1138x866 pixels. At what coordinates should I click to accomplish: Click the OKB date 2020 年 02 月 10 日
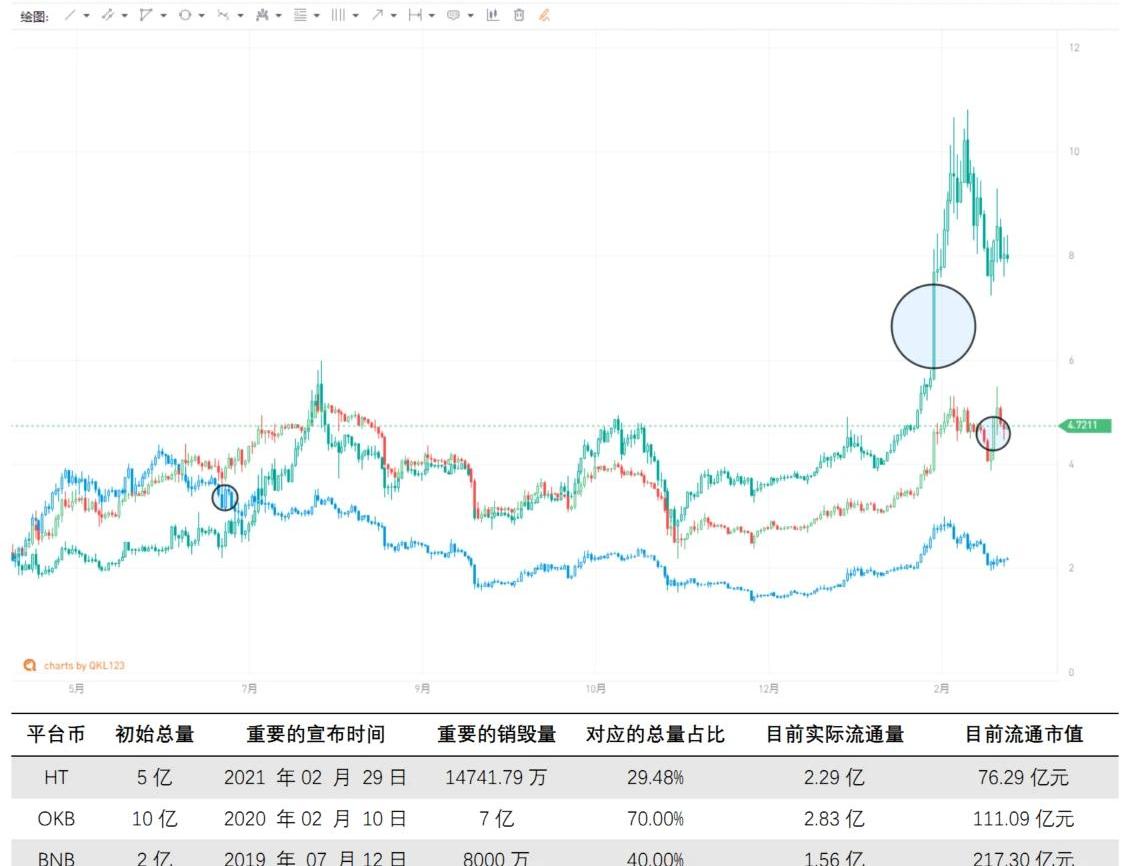[315, 819]
